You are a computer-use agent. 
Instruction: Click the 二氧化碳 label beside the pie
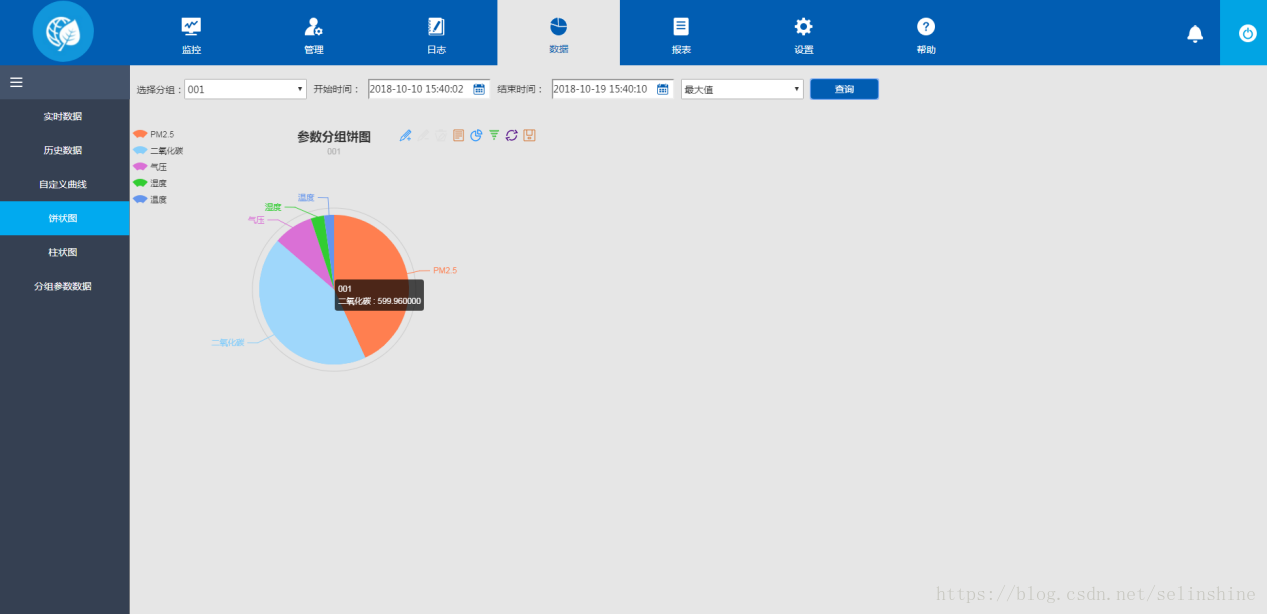227,342
